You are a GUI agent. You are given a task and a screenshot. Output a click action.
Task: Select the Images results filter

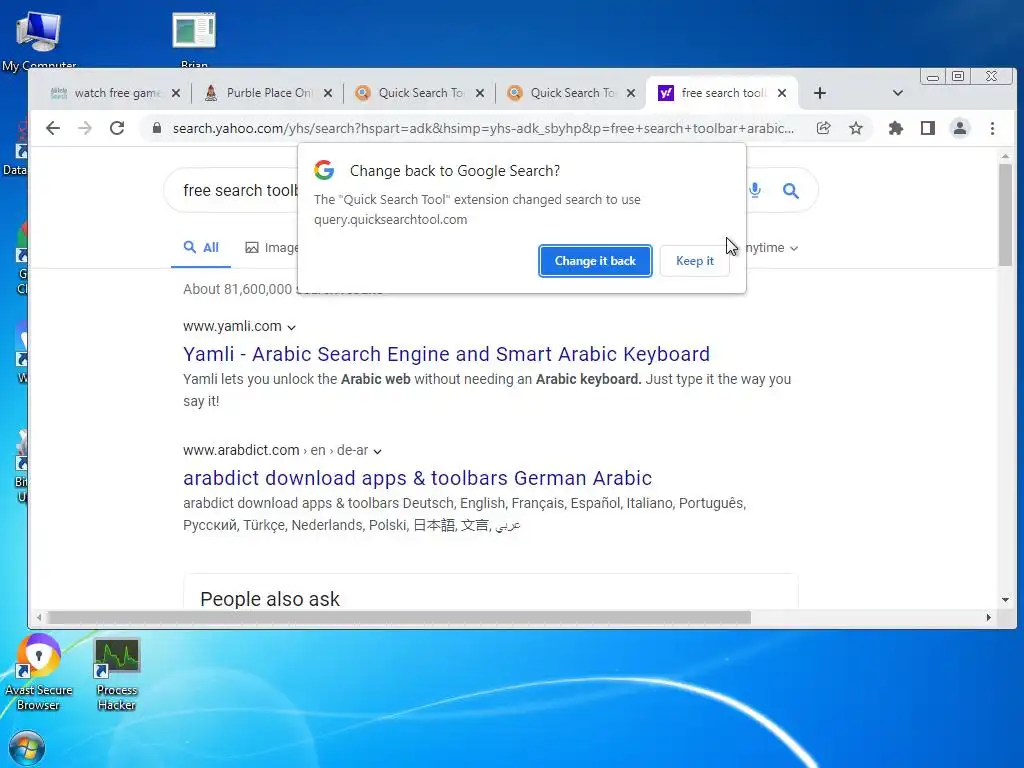click(x=271, y=248)
